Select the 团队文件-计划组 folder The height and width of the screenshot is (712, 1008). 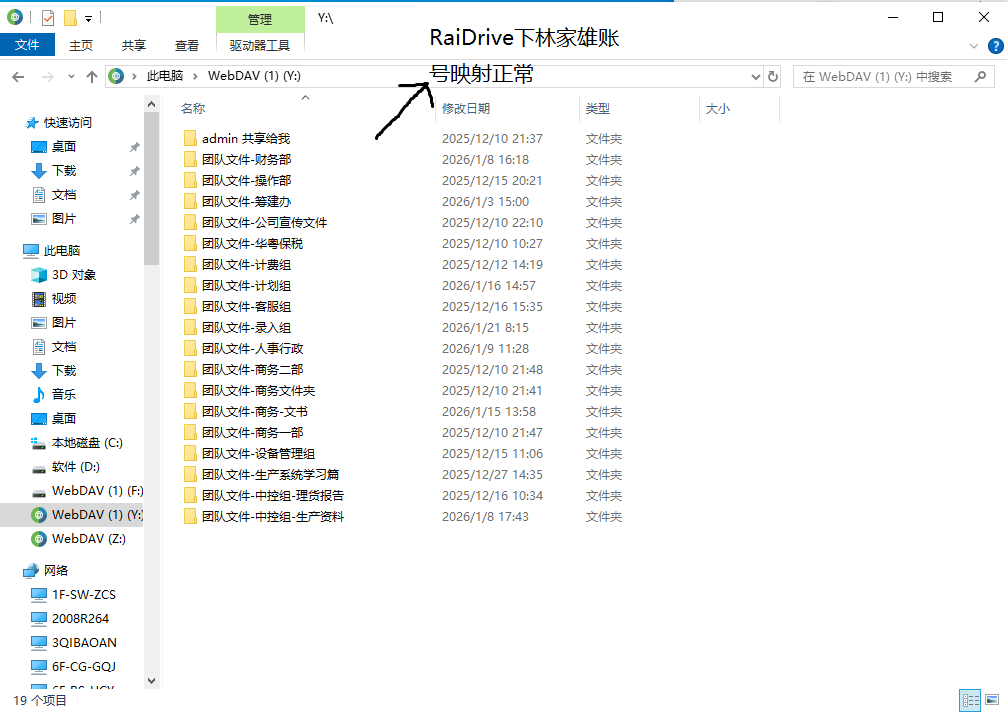pos(246,285)
